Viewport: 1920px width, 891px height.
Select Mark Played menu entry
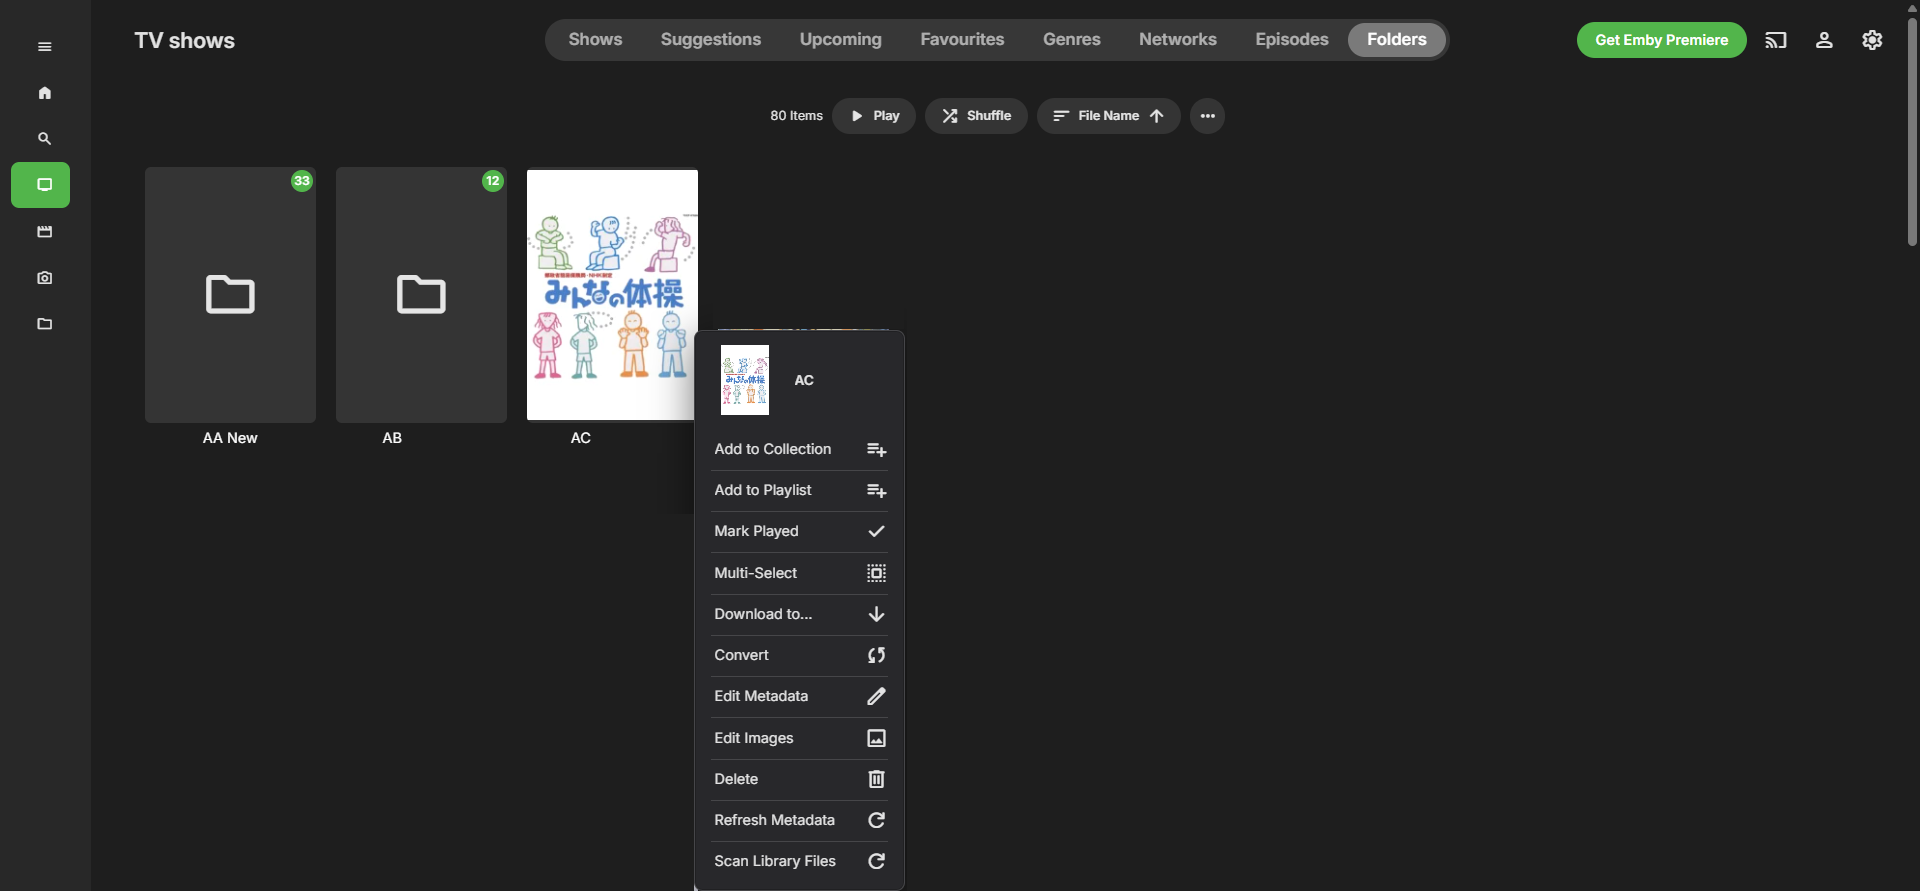(800, 531)
